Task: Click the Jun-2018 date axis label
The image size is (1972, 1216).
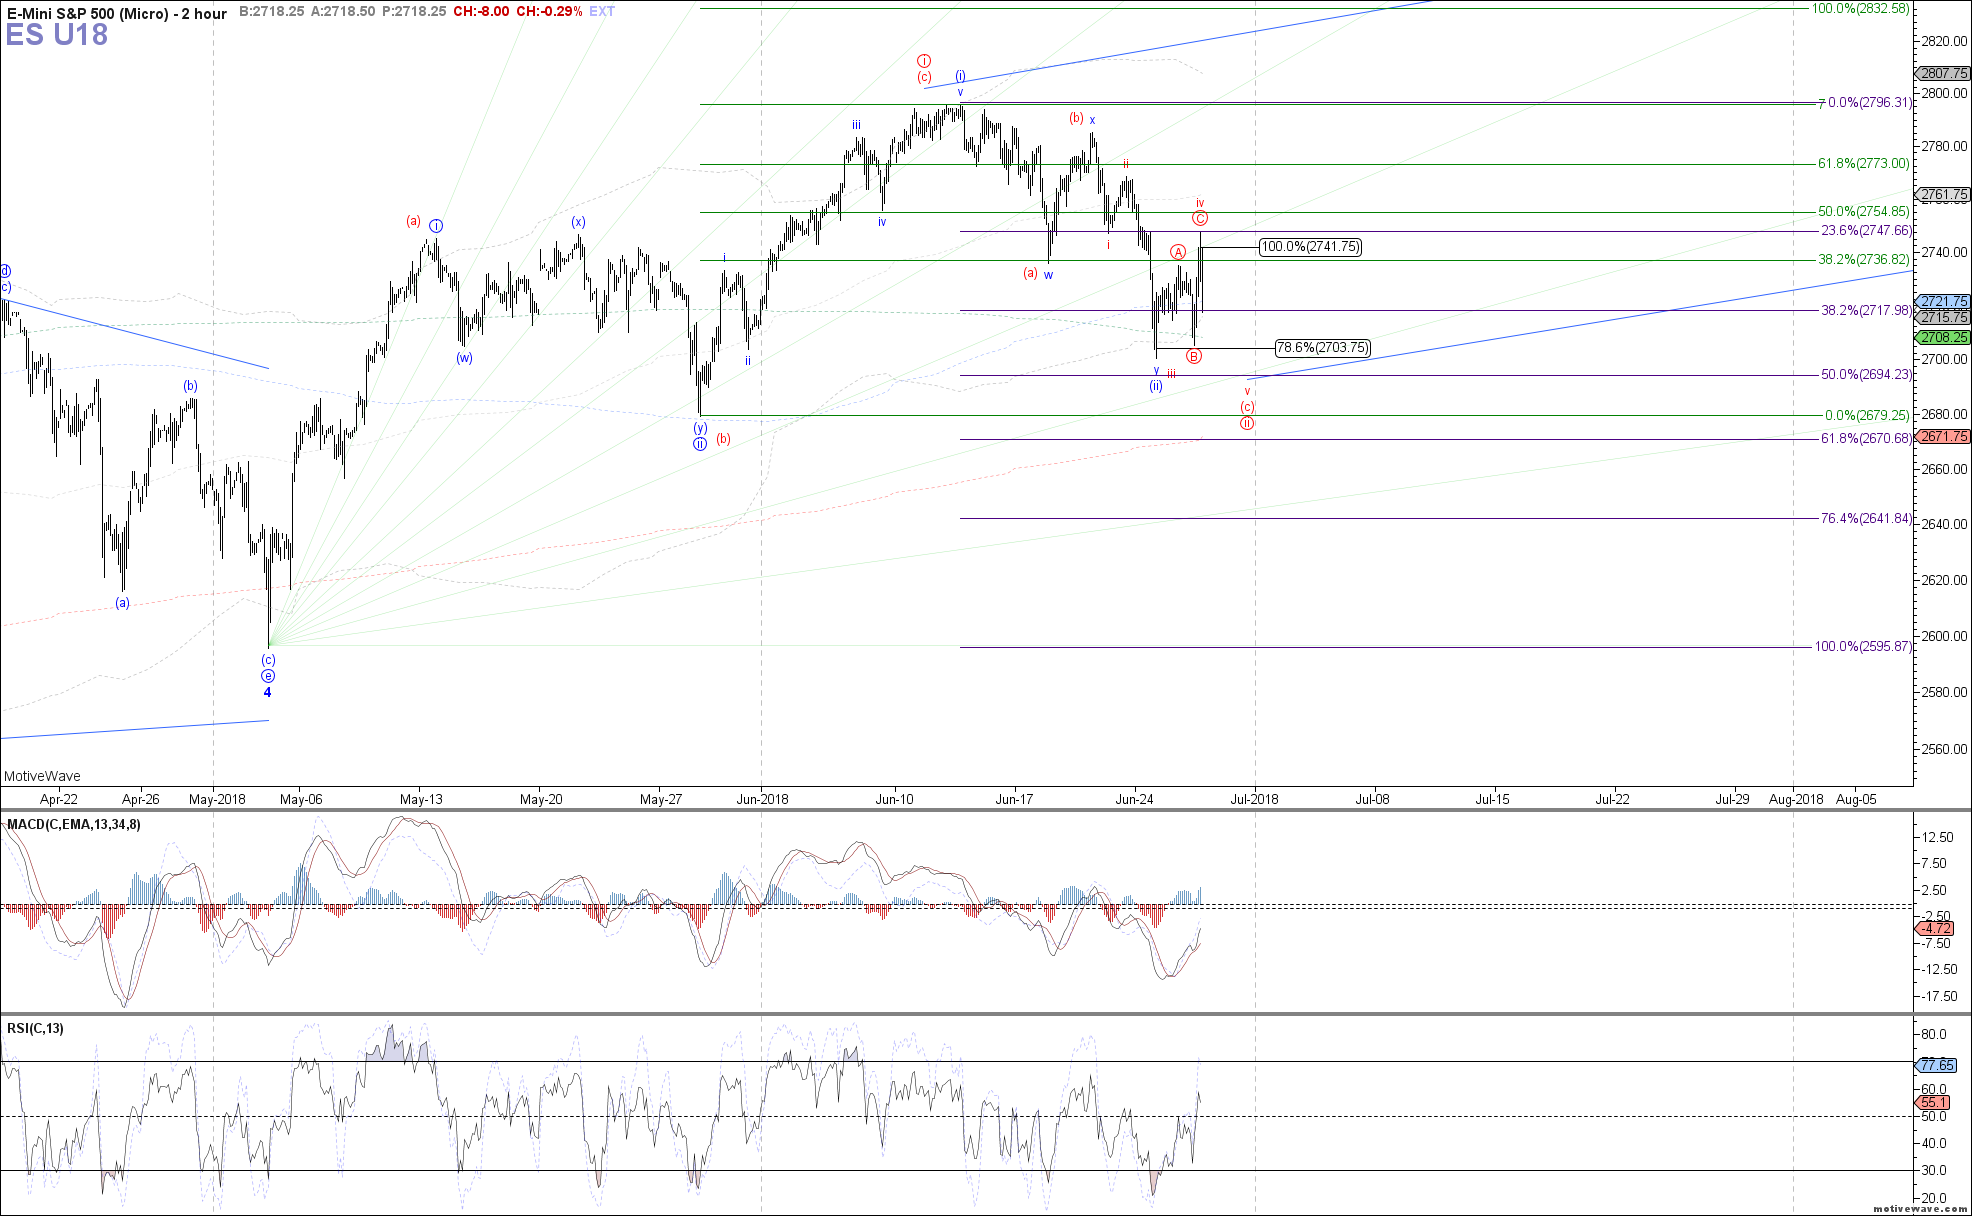Action: click(x=762, y=799)
